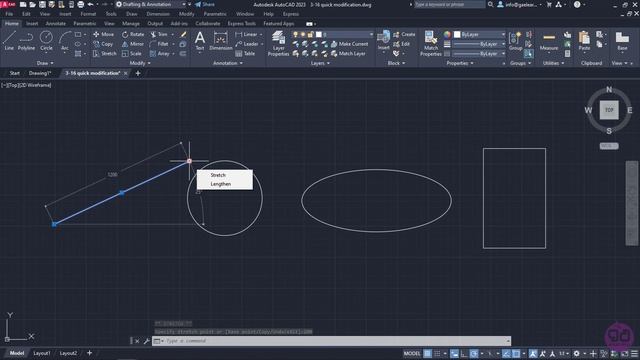
Task: Click Match Properties tool
Action: tap(431, 43)
